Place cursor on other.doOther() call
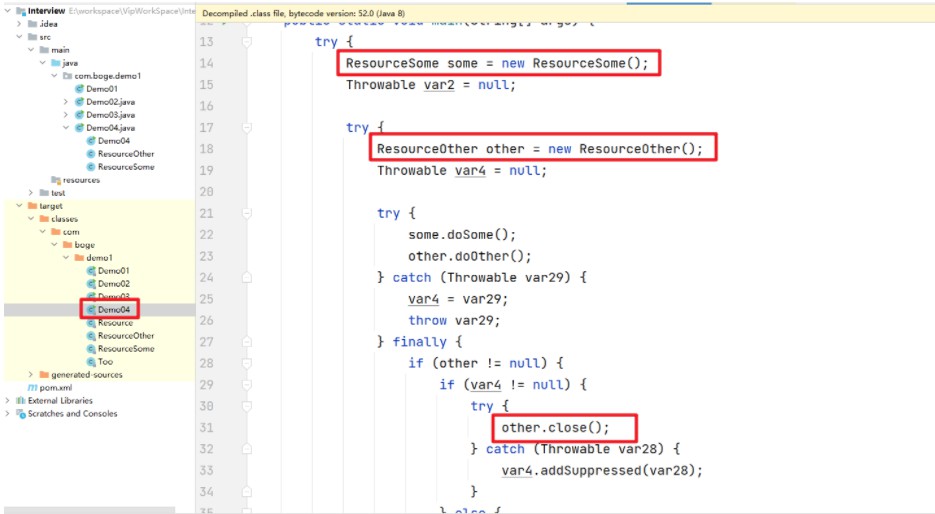The width and height of the screenshot is (935, 514). pyautogui.click(x=470, y=256)
